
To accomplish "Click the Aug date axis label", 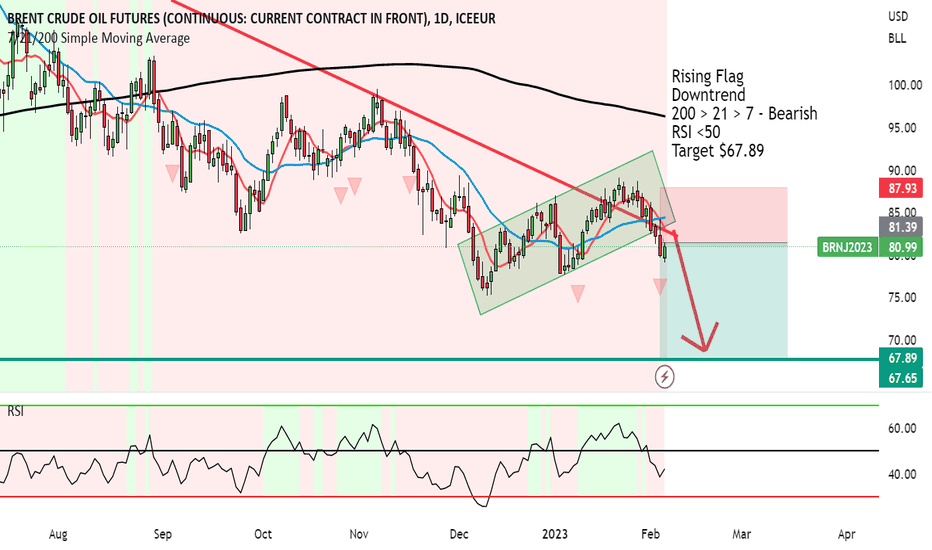I will coord(58,534).
